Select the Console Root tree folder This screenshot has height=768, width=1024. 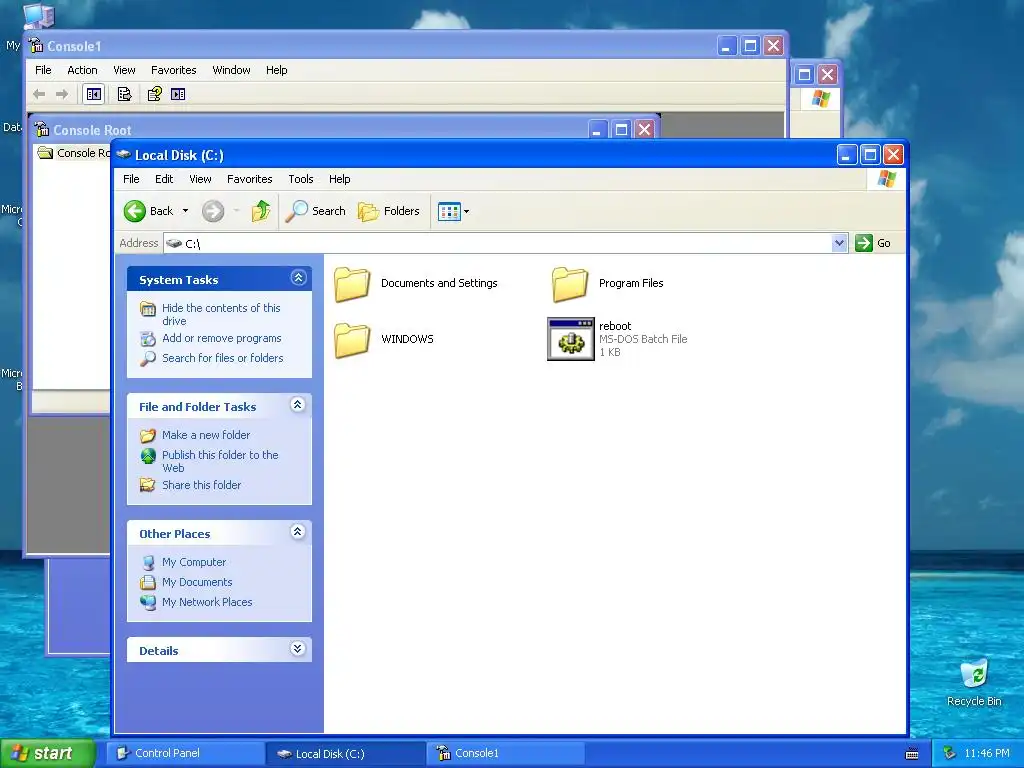coord(74,153)
